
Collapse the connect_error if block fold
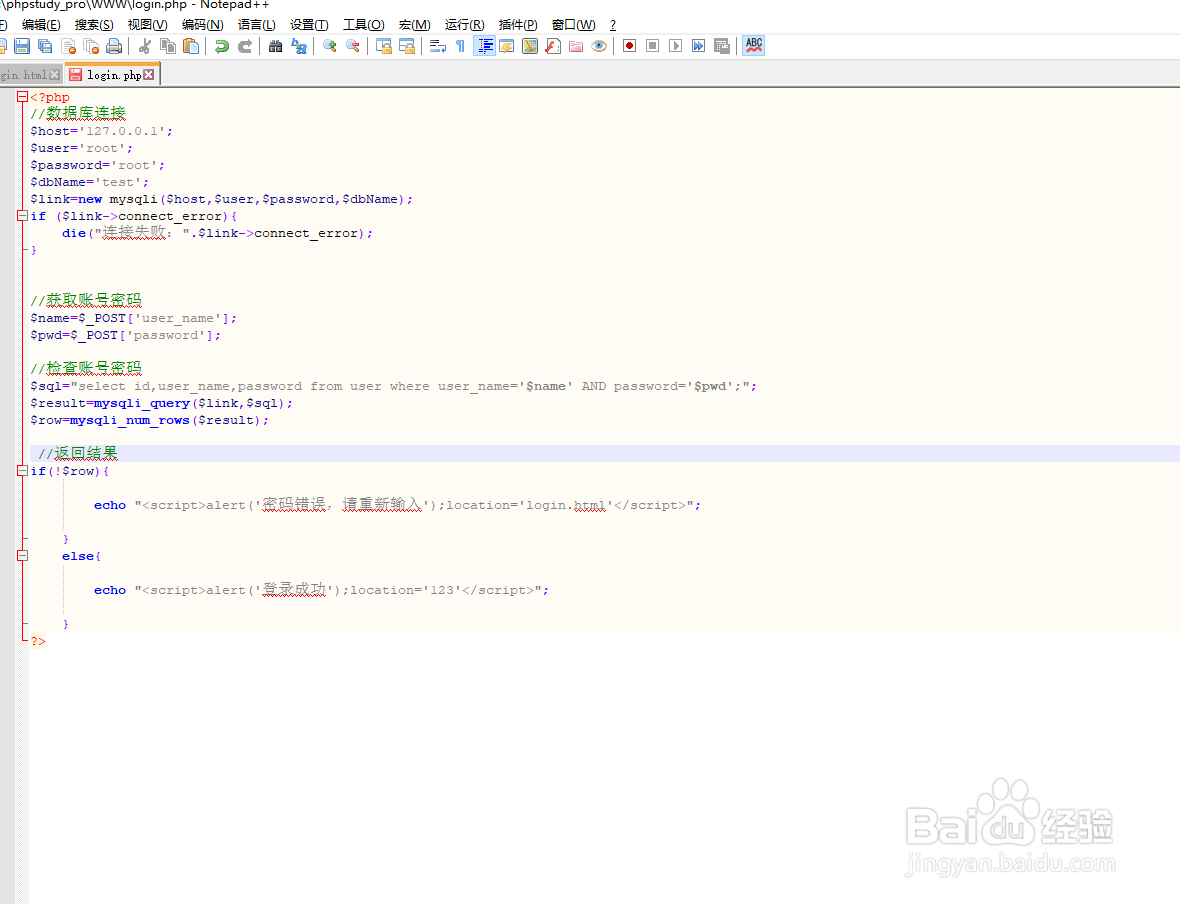coord(23,215)
